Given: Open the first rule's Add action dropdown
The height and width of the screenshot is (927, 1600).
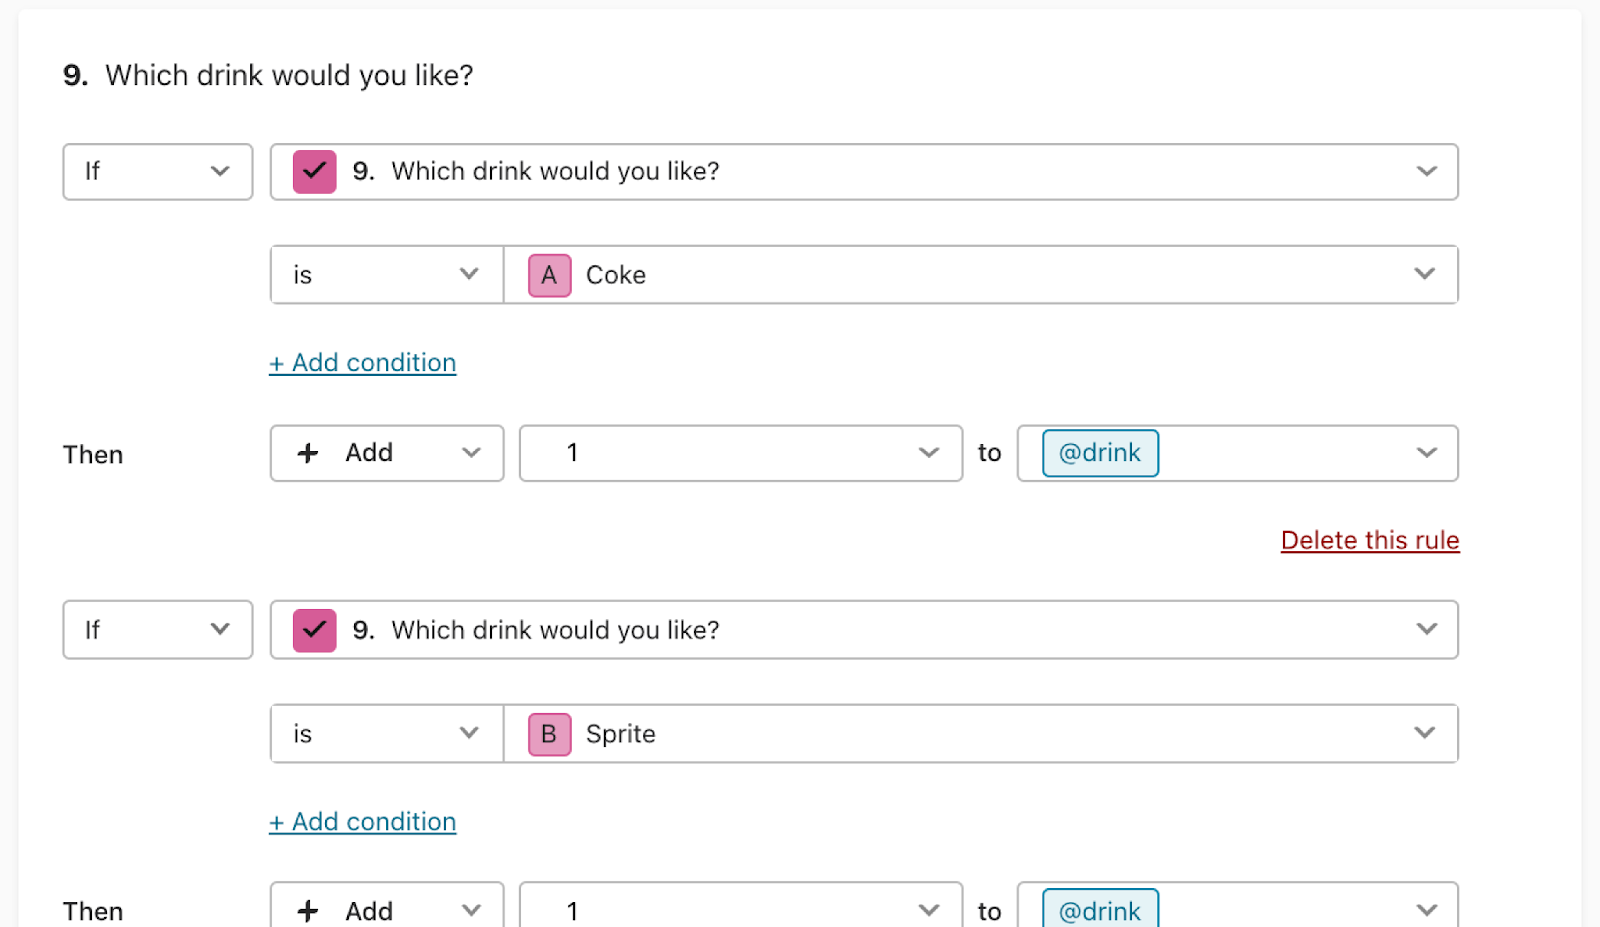Looking at the screenshot, I should pyautogui.click(x=387, y=453).
